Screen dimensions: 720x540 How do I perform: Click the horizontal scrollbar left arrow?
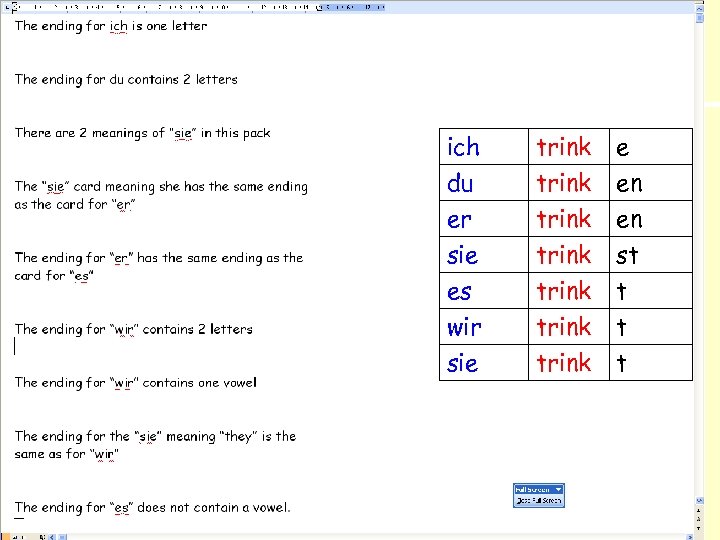point(52,537)
